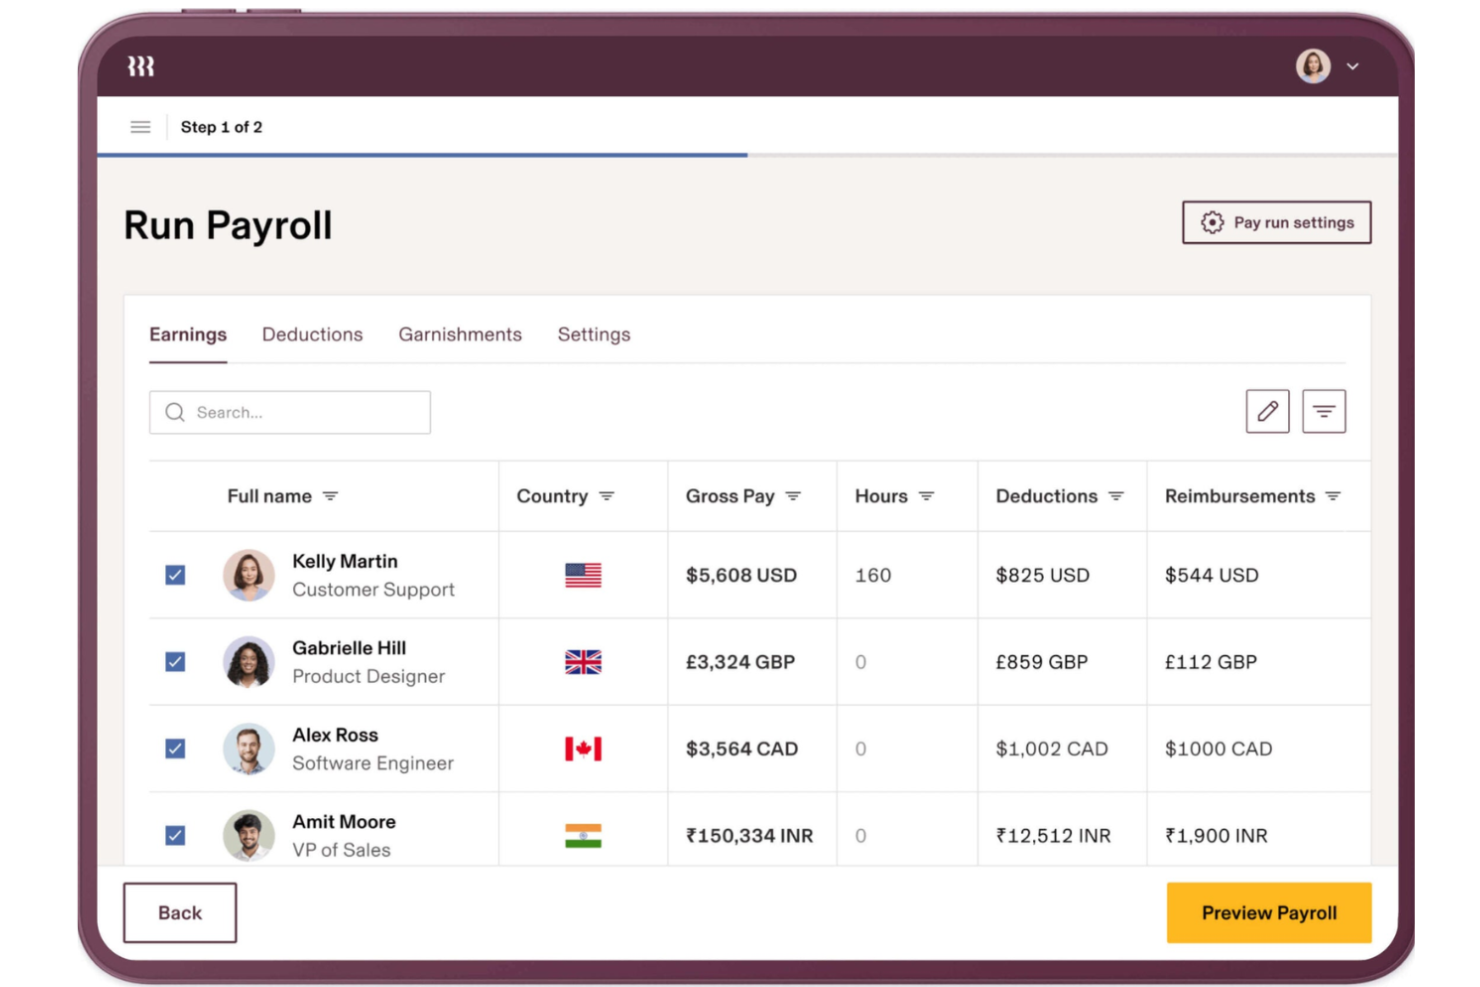Open the Gross Pay column filter
This screenshot has width=1480, height=987.
(x=795, y=496)
